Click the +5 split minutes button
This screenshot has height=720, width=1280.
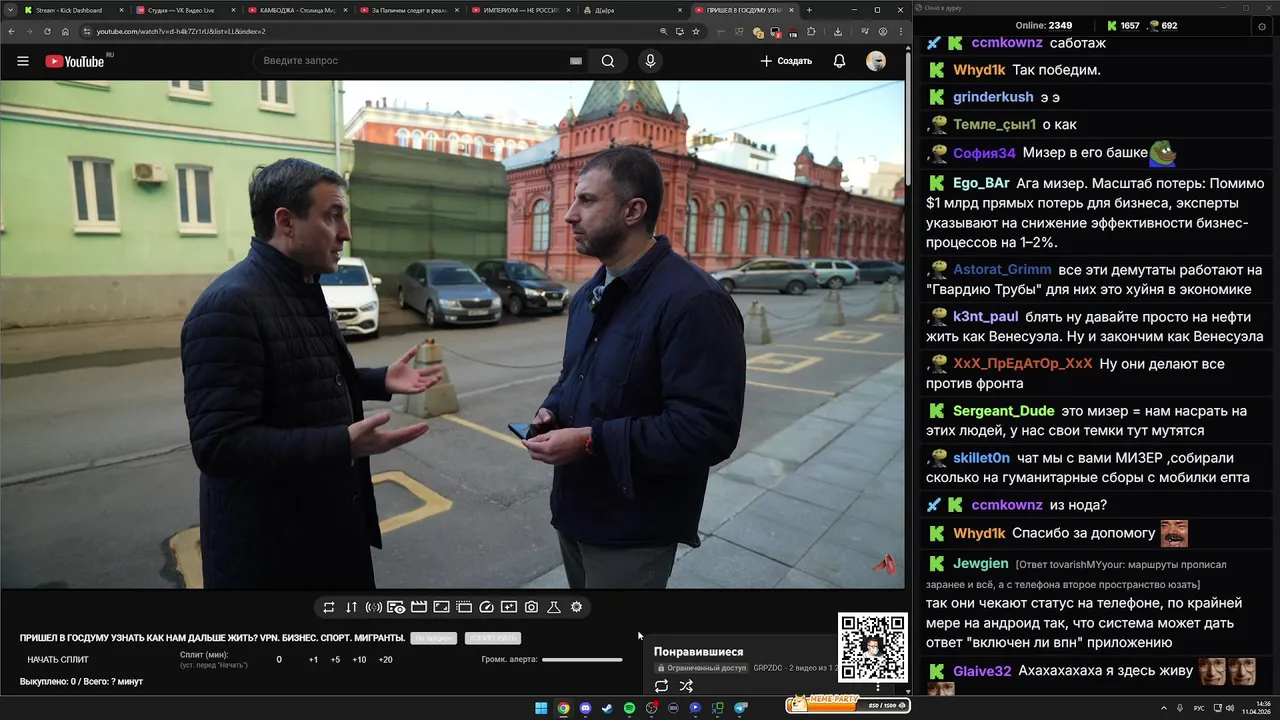click(335, 660)
